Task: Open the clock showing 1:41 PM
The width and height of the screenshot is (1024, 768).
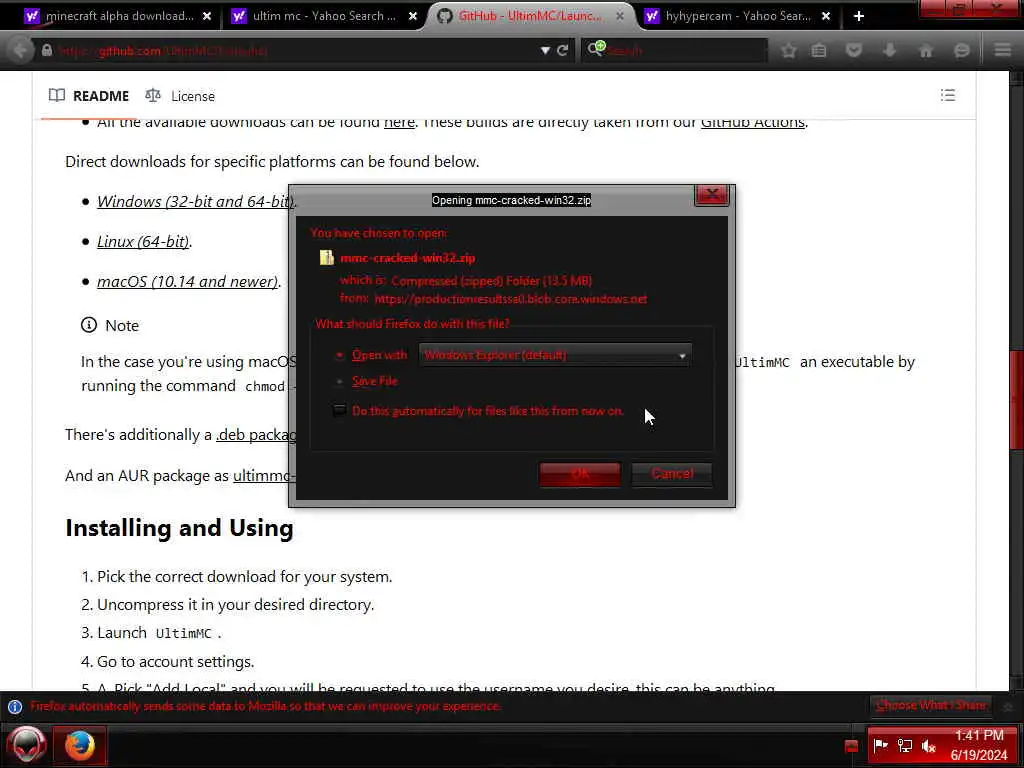Action: [x=979, y=745]
